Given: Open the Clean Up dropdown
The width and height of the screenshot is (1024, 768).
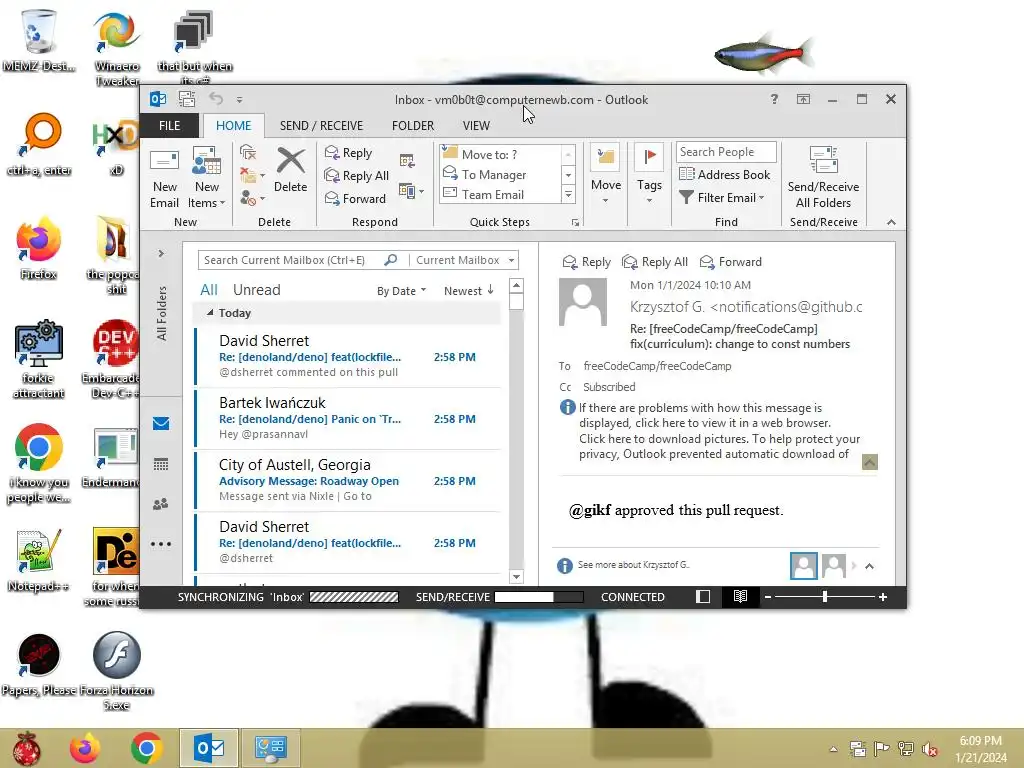Looking at the screenshot, I should coord(252,175).
